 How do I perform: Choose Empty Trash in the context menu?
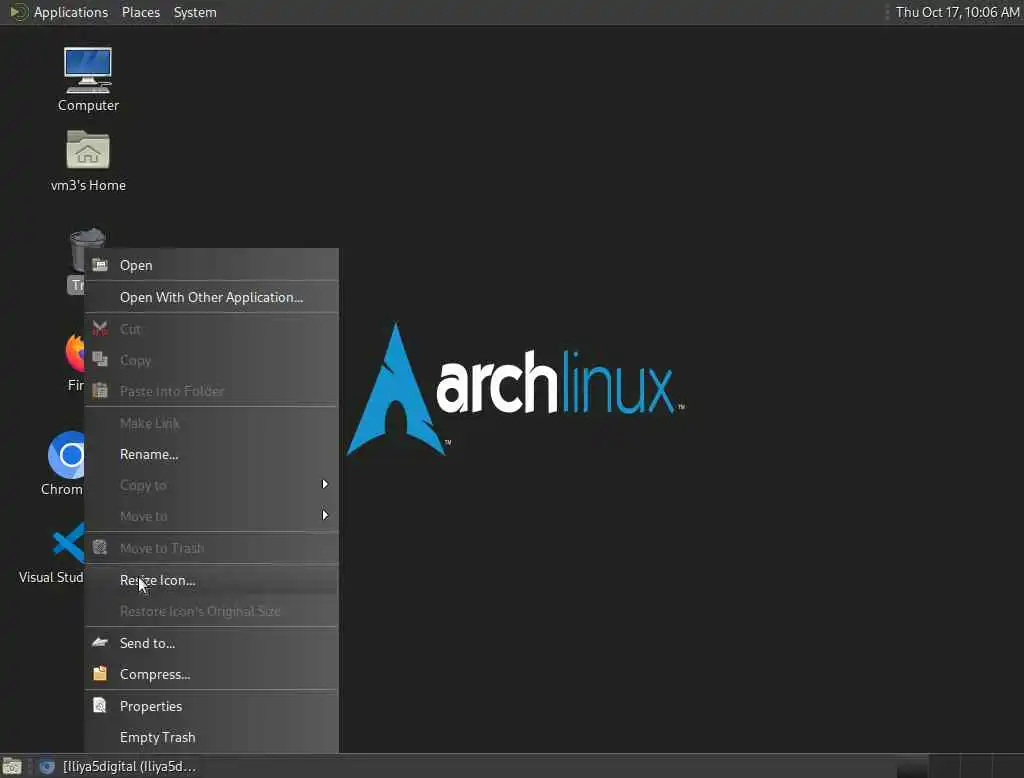tap(212, 737)
